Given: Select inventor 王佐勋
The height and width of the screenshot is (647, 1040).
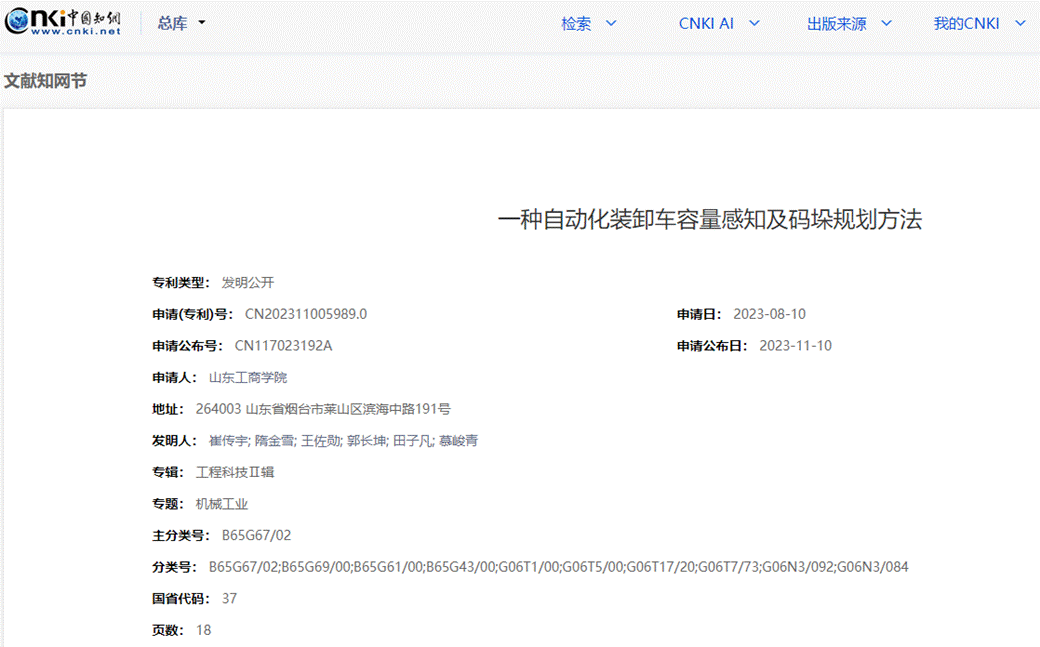Looking at the screenshot, I should 320,440.
